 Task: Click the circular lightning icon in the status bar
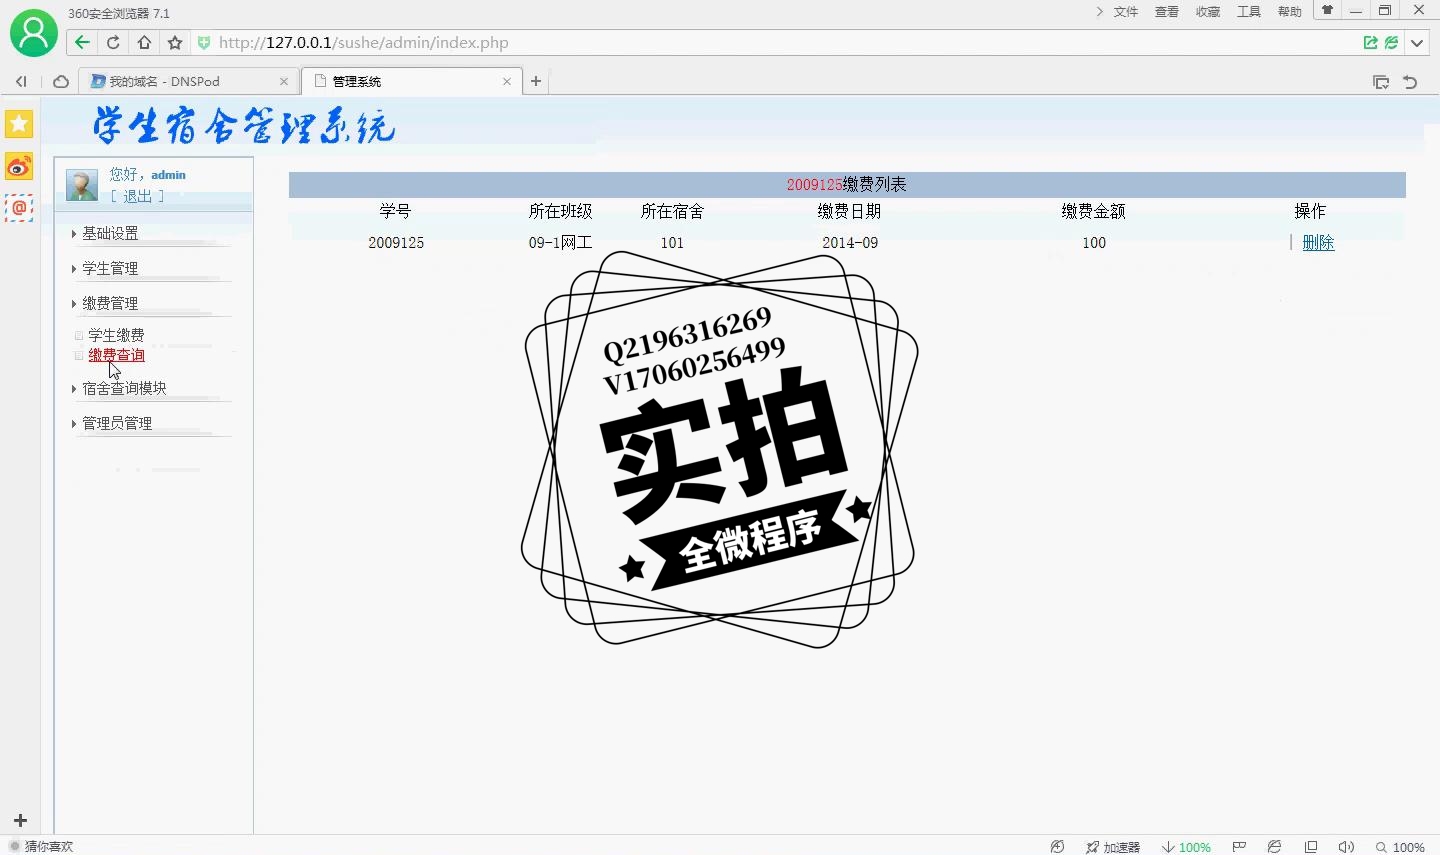pos(1057,846)
